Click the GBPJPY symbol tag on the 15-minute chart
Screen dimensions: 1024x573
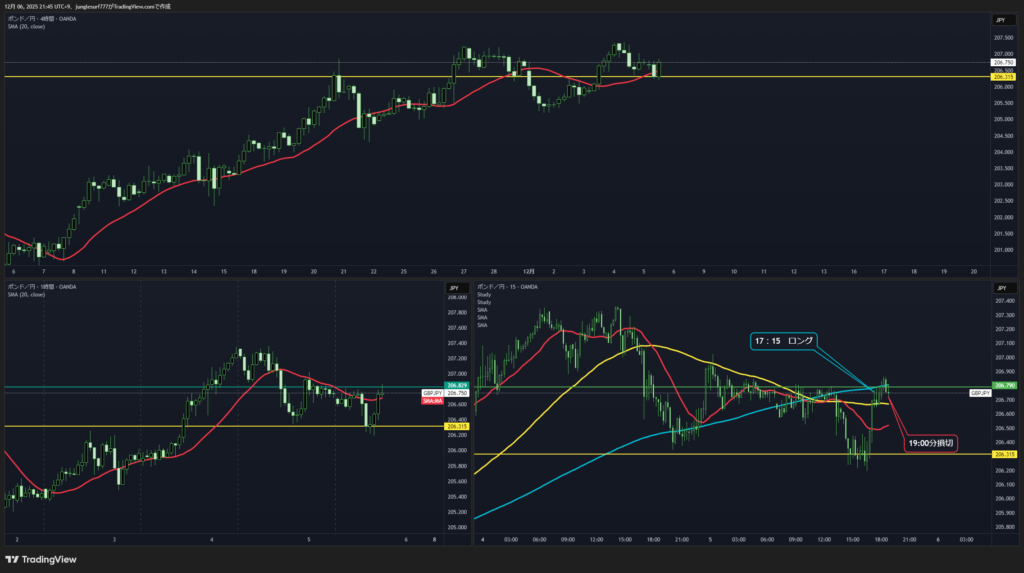click(x=979, y=394)
